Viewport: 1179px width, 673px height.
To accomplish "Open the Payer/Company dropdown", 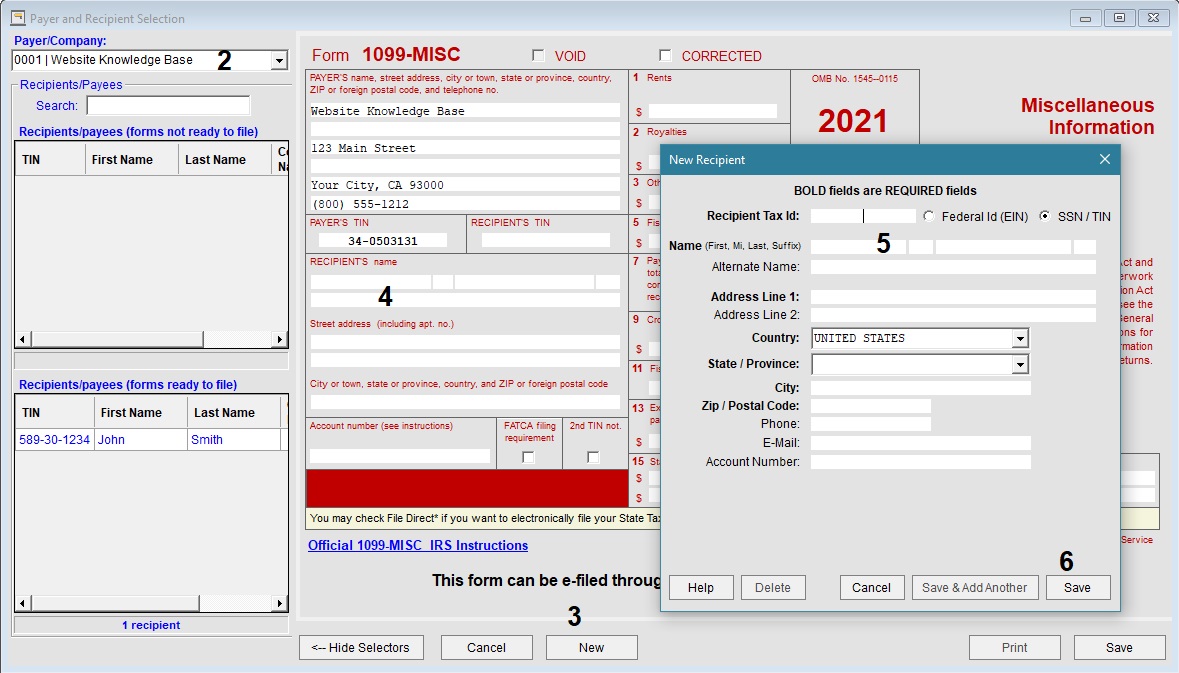I will [279, 60].
